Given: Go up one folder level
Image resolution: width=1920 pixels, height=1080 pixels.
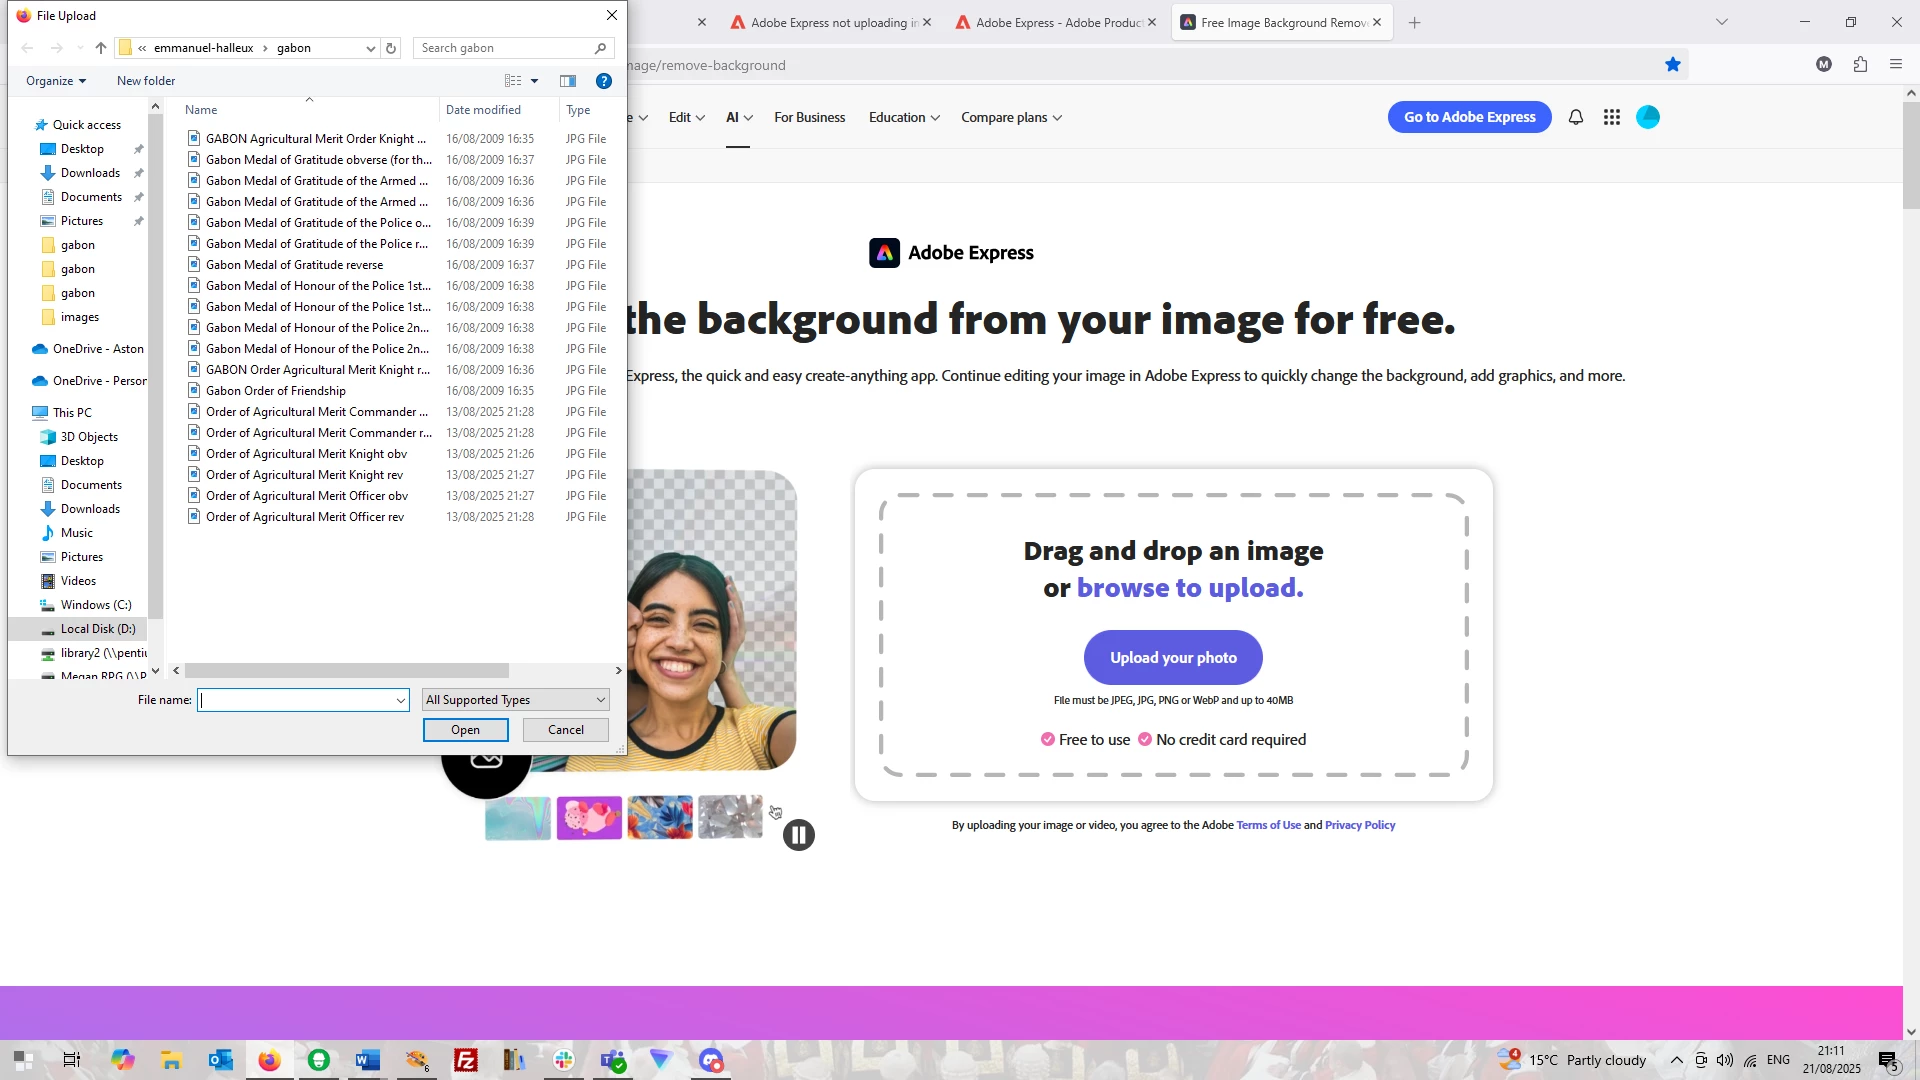Looking at the screenshot, I should 101,48.
